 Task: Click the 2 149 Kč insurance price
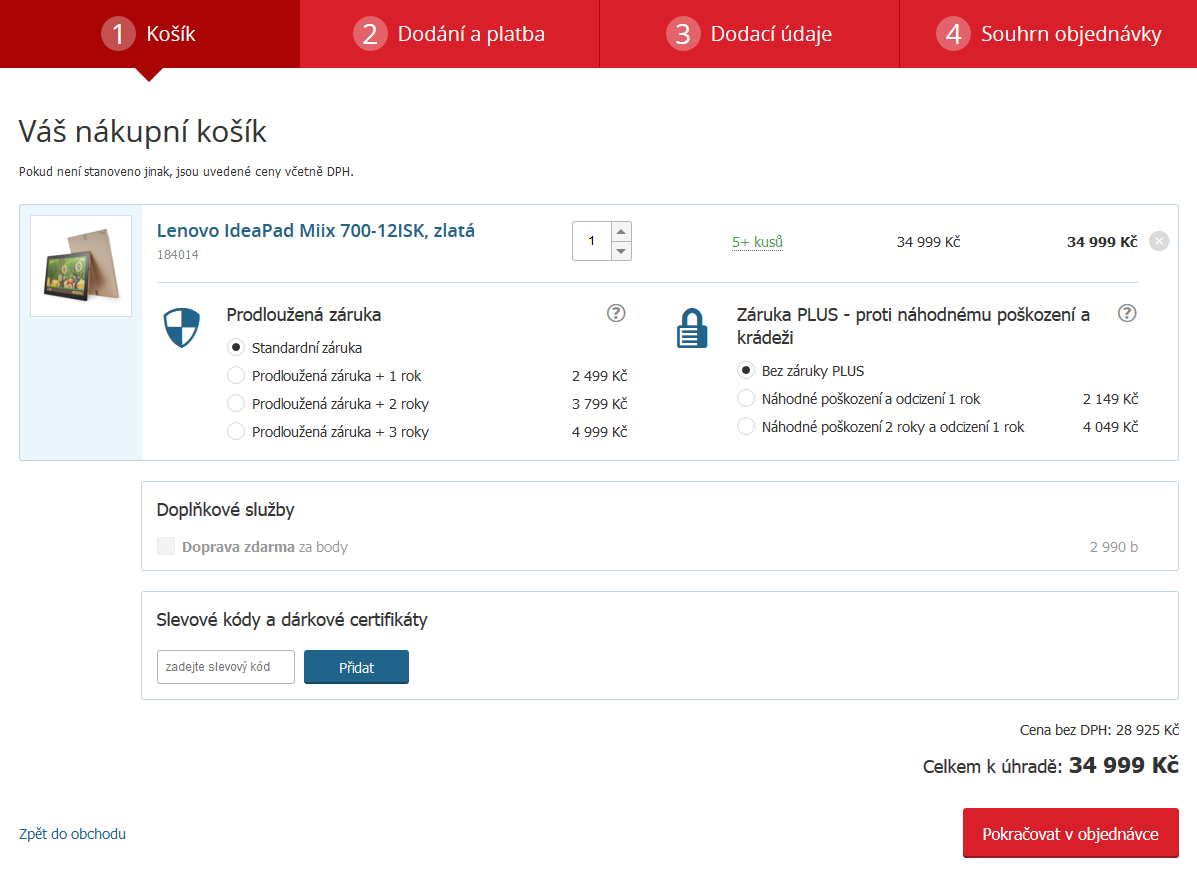1110,399
